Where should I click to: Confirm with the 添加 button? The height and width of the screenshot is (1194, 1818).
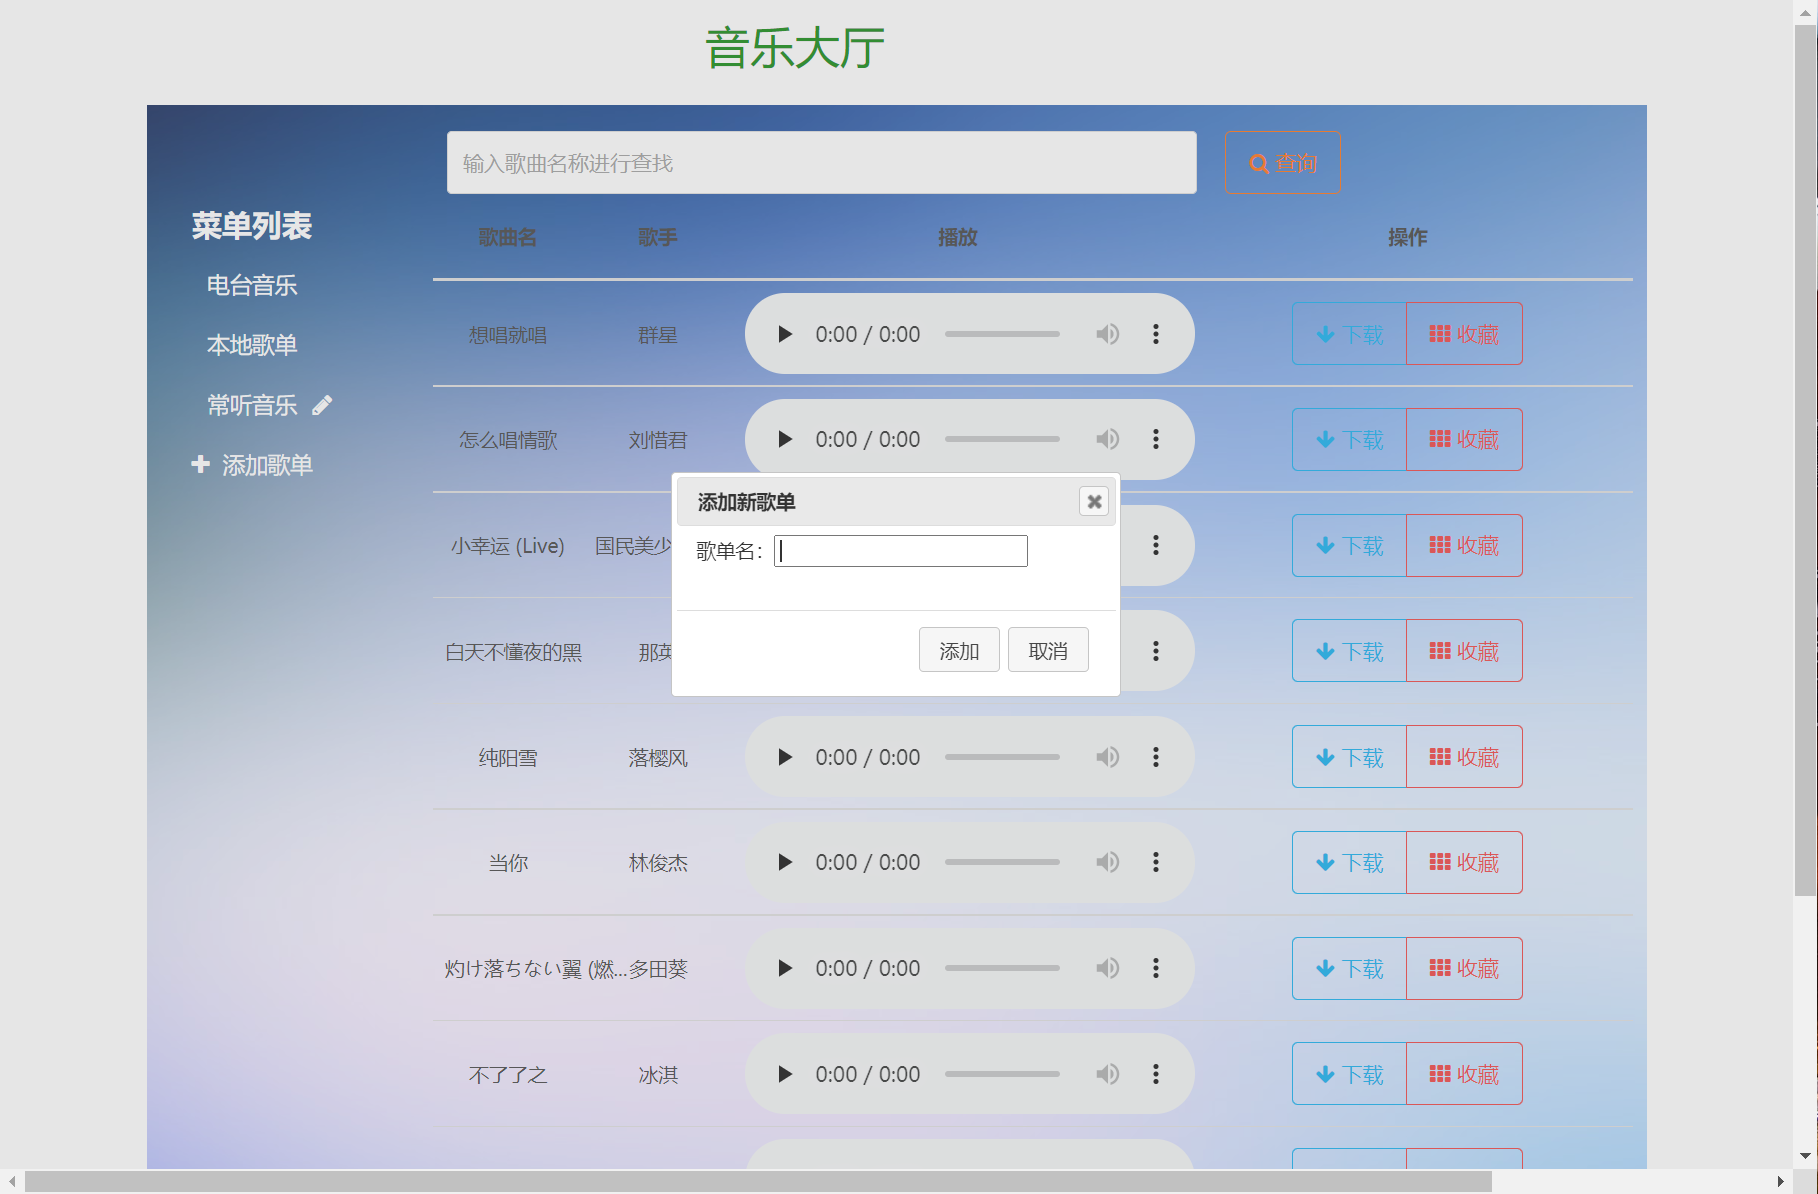[x=958, y=650]
